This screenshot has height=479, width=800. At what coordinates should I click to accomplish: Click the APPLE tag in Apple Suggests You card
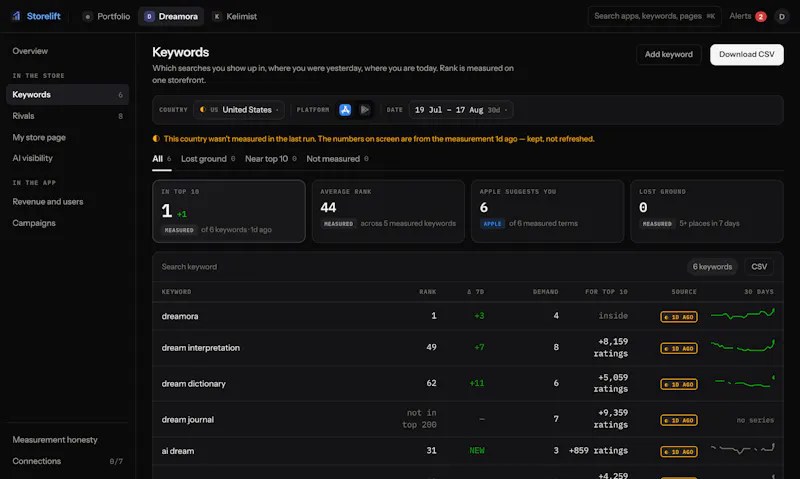pos(492,223)
